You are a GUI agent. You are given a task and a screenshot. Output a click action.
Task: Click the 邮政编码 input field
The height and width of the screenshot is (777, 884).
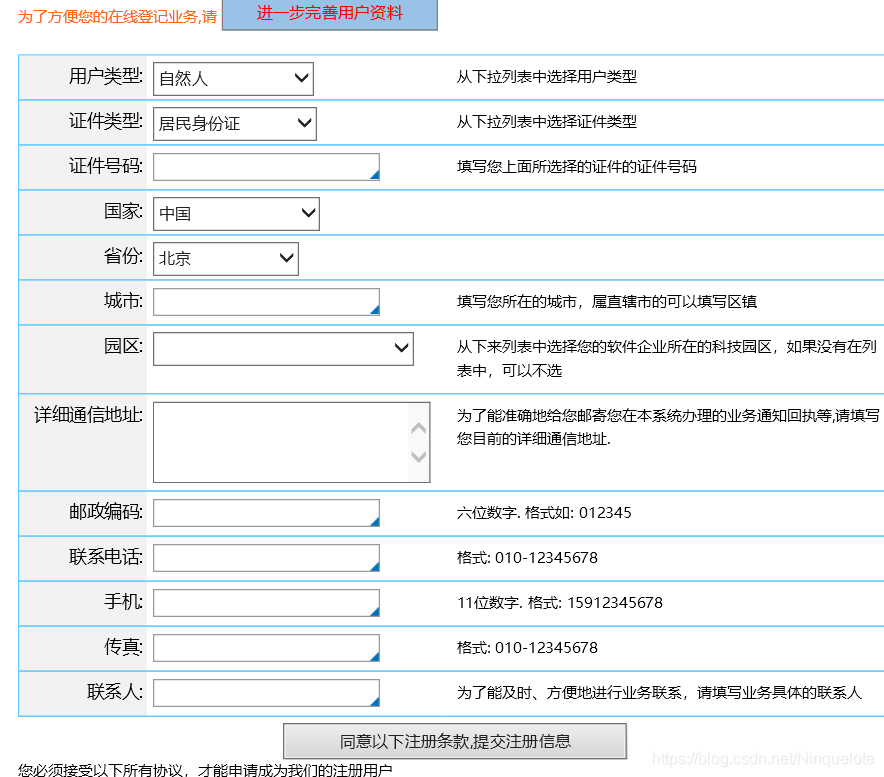tap(260, 513)
